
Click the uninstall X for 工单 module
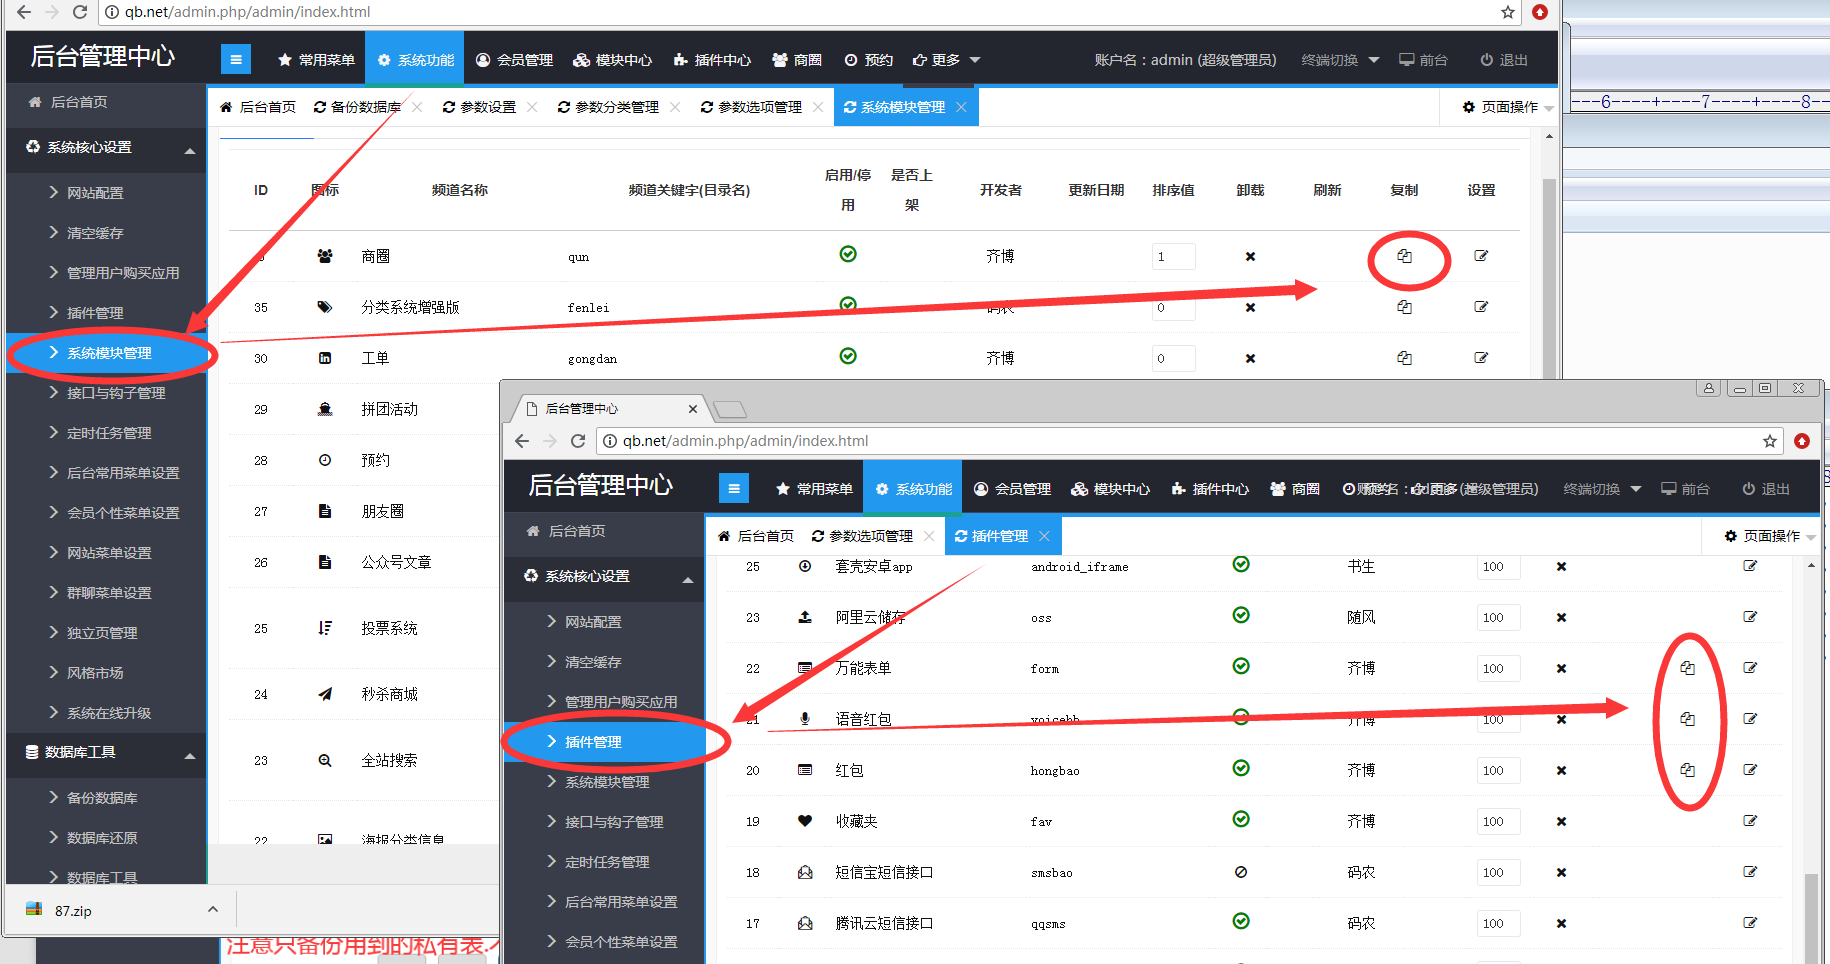(1250, 358)
